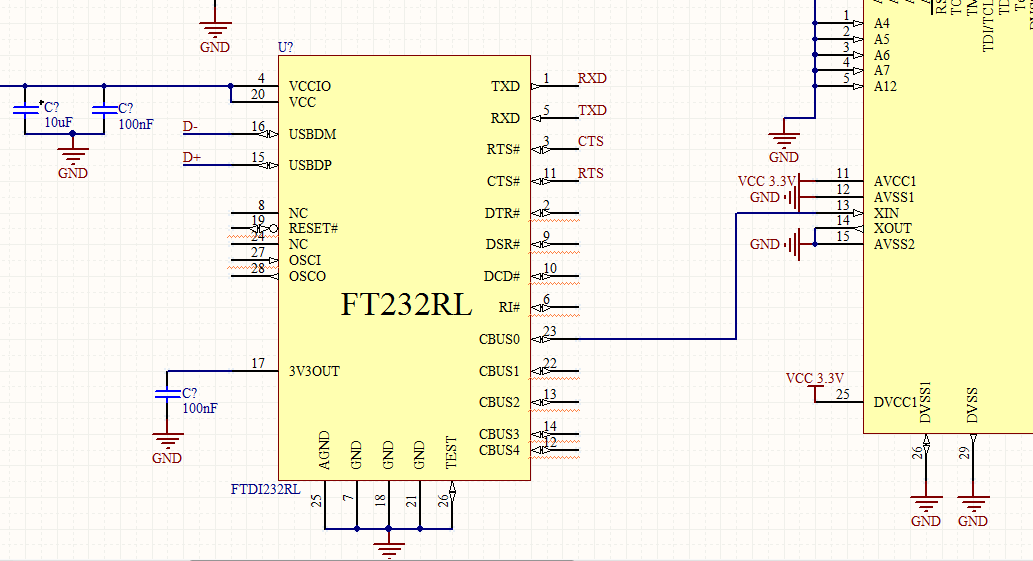The image size is (1033, 561).
Task: Select the CTS# pin name inside the FT232RL
Action: [503, 181]
